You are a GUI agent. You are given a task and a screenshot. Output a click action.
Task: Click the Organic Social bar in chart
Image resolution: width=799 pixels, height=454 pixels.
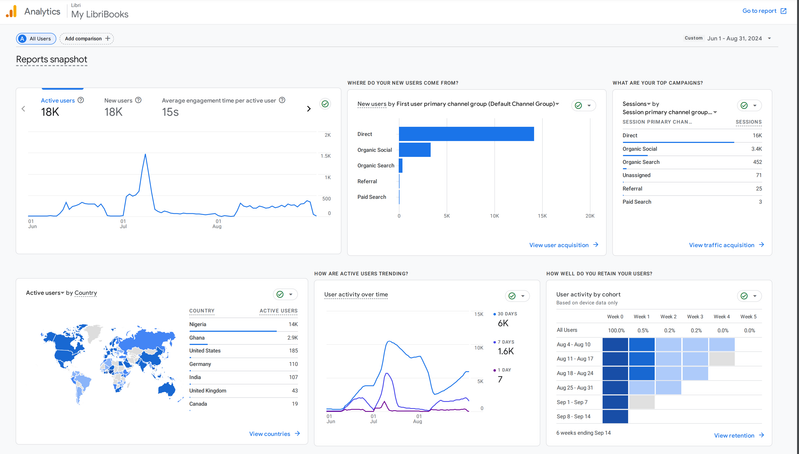click(x=415, y=150)
